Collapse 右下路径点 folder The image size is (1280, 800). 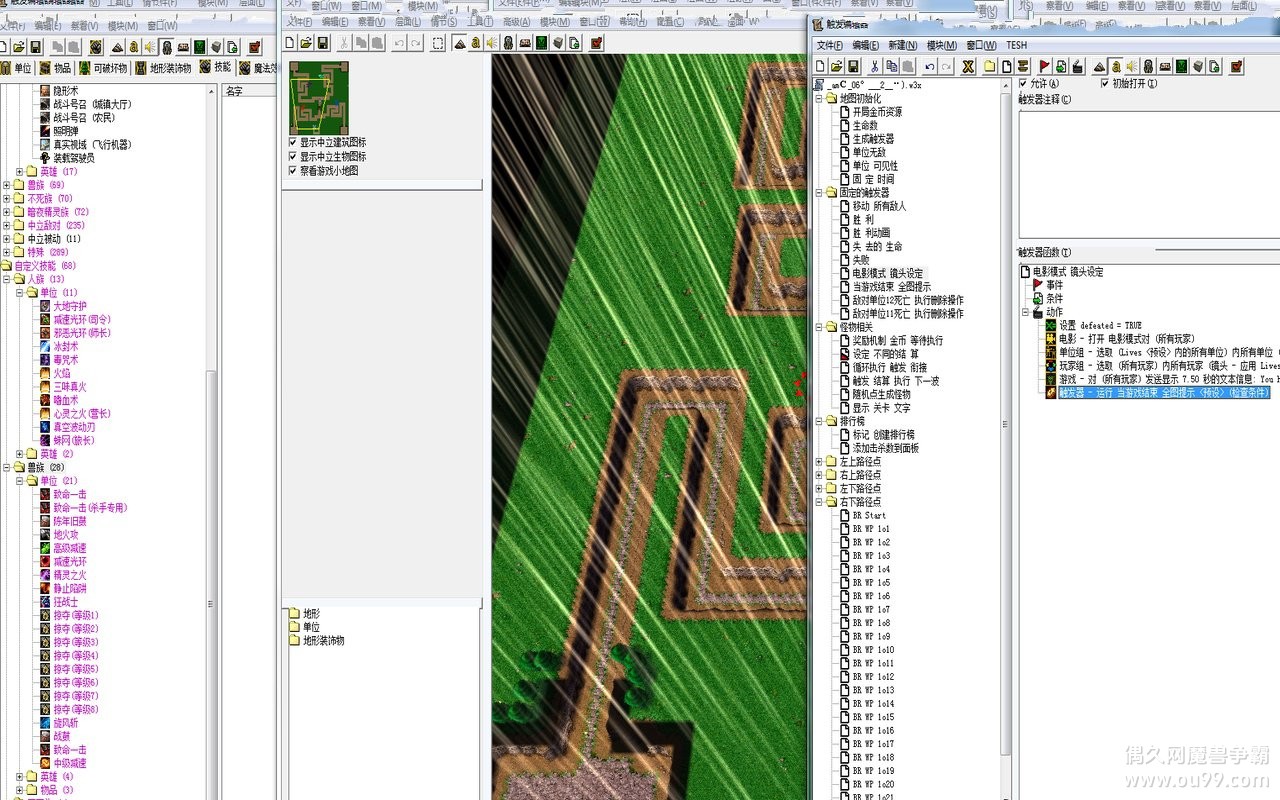tap(819, 502)
